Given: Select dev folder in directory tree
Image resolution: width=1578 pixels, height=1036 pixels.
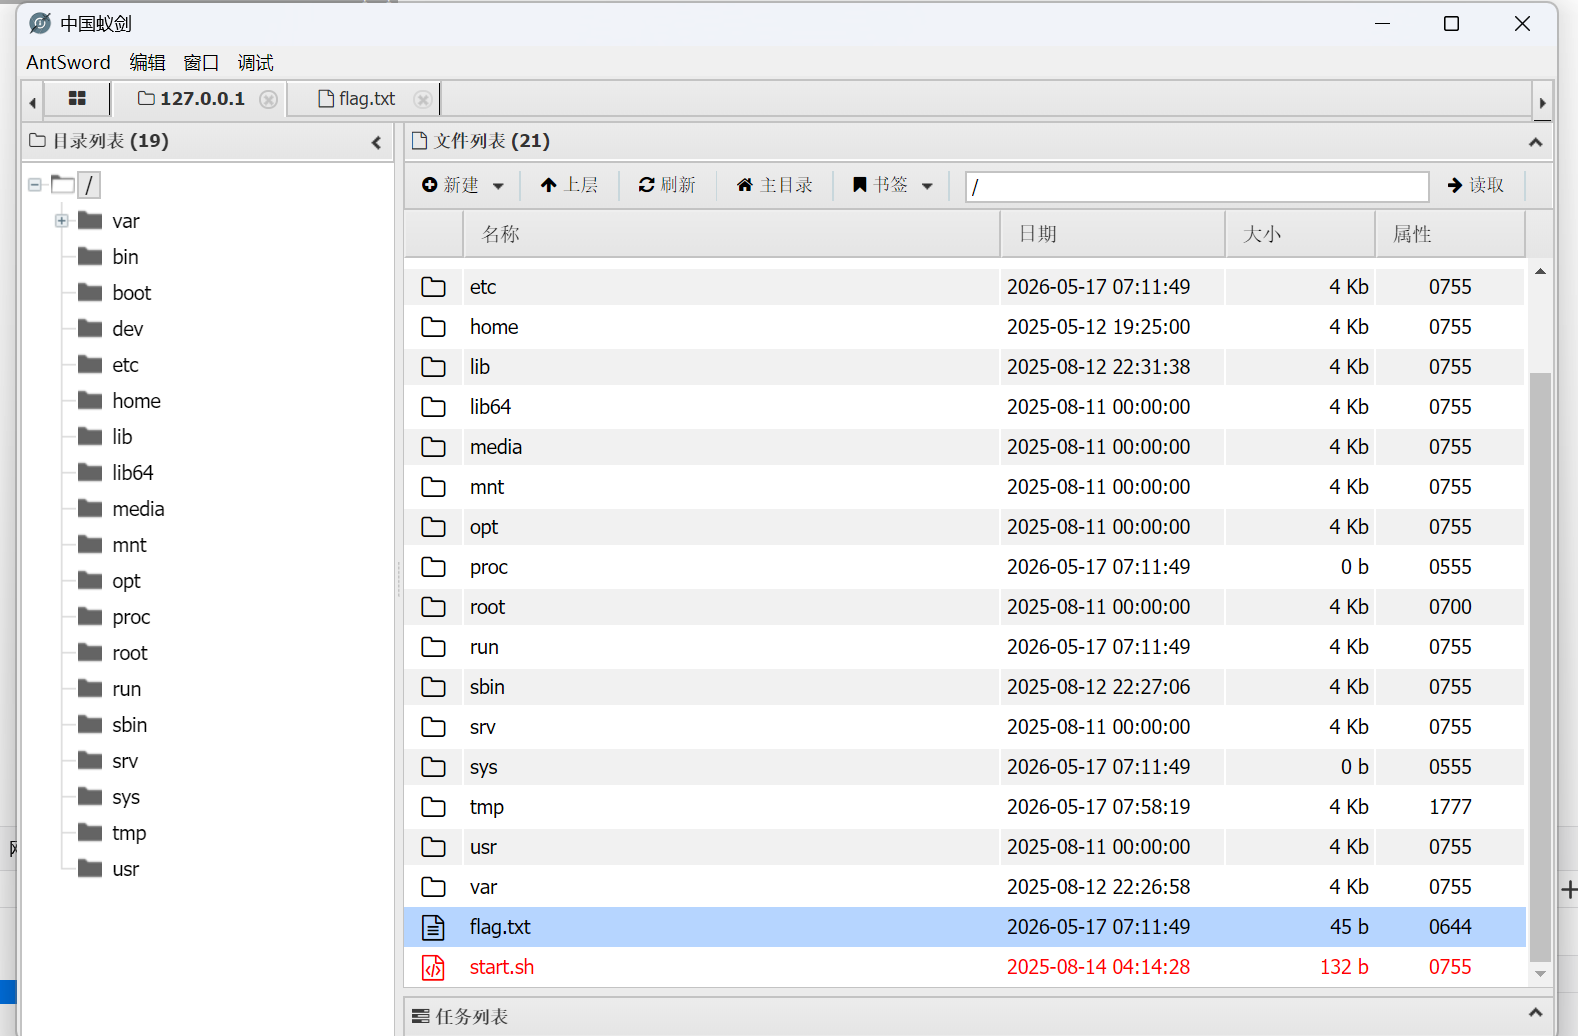Looking at the screenshot, I should point(128,329).
